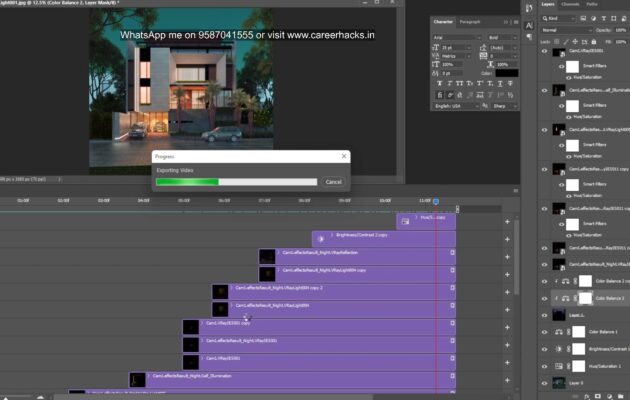Hide the Hue/Saturation 1 adjustment layer

click(545, 365)
